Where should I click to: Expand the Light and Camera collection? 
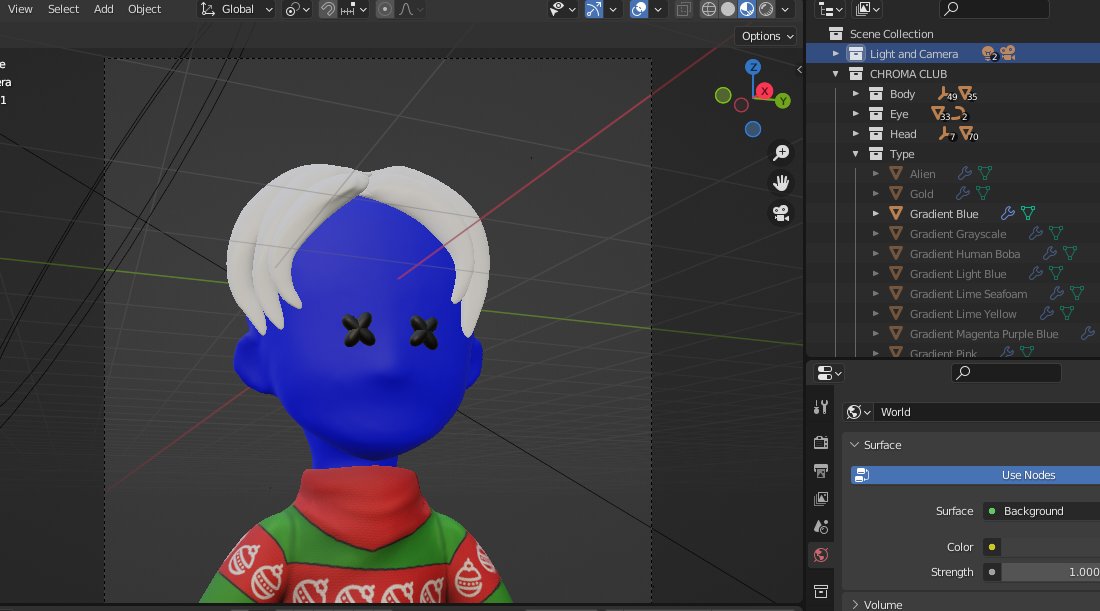836,54
